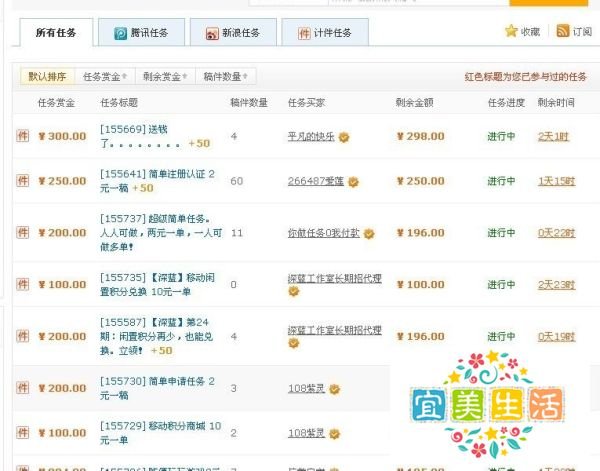Screen dimensions: 600x471
Task: Open task [155735] 移动闲置积分兑换 title
Action: (x=157, y=284)
